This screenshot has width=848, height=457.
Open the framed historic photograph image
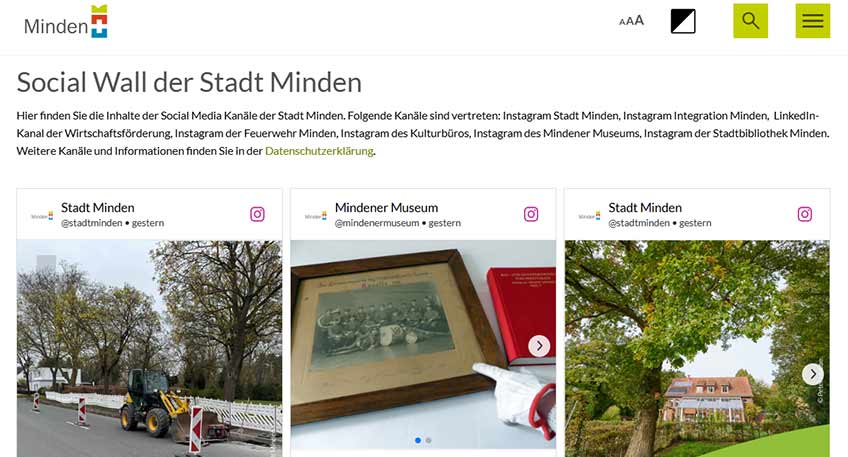point(423,344)
